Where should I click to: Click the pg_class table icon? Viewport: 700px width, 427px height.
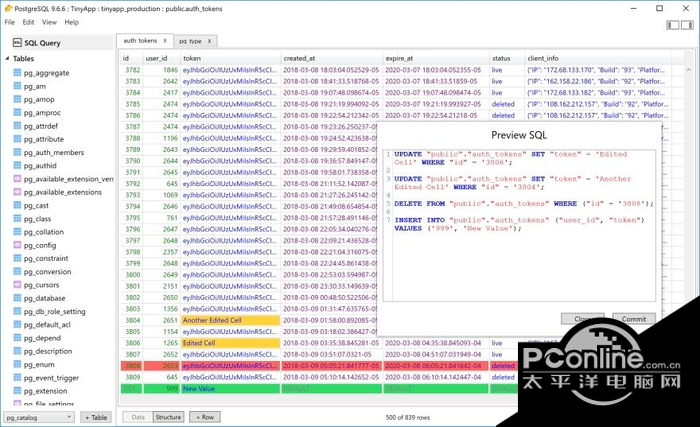pos(17,218)
